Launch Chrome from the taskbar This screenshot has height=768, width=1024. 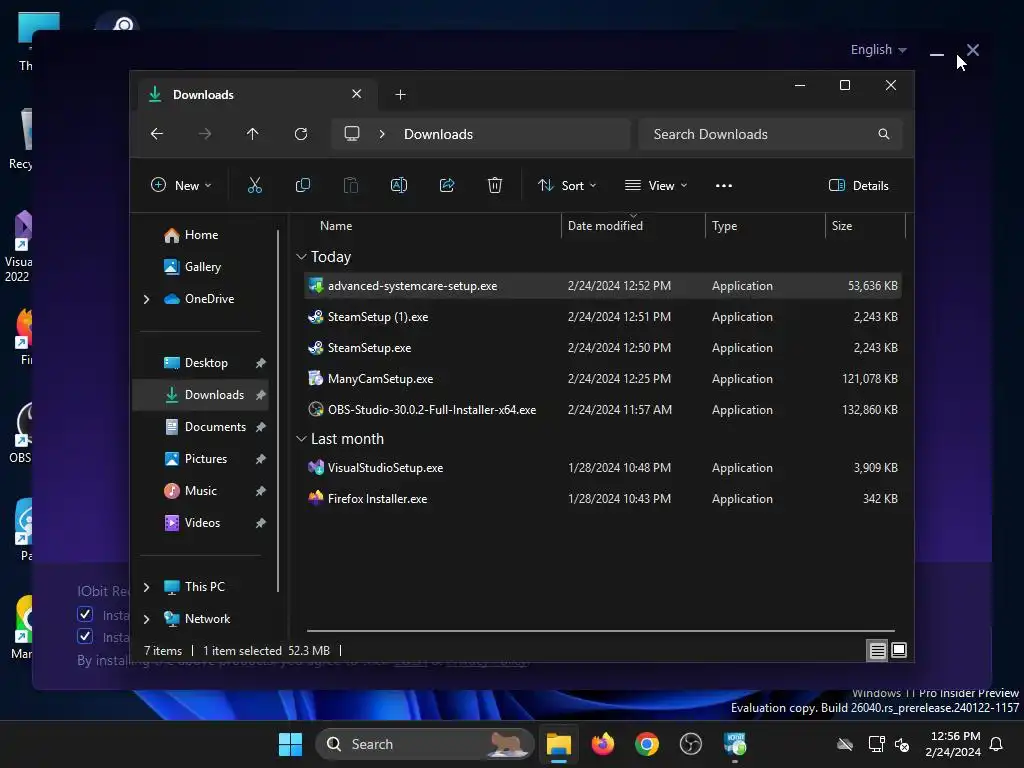[x=647, y=744]
